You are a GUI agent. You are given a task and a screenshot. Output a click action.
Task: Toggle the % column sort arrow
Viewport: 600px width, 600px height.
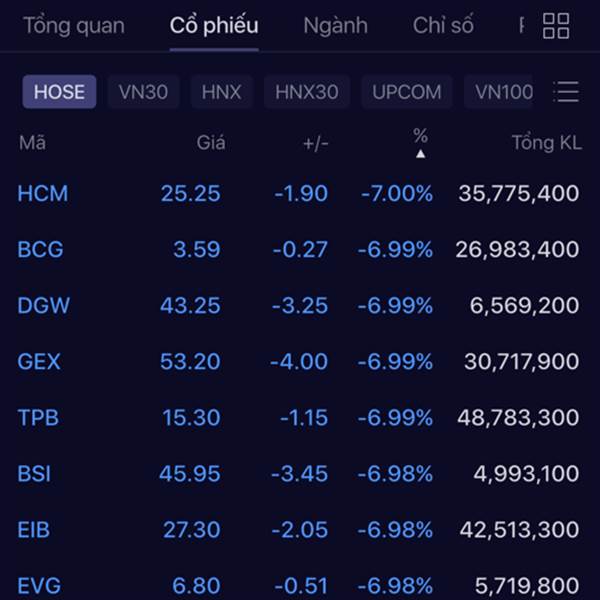point(421,154)
